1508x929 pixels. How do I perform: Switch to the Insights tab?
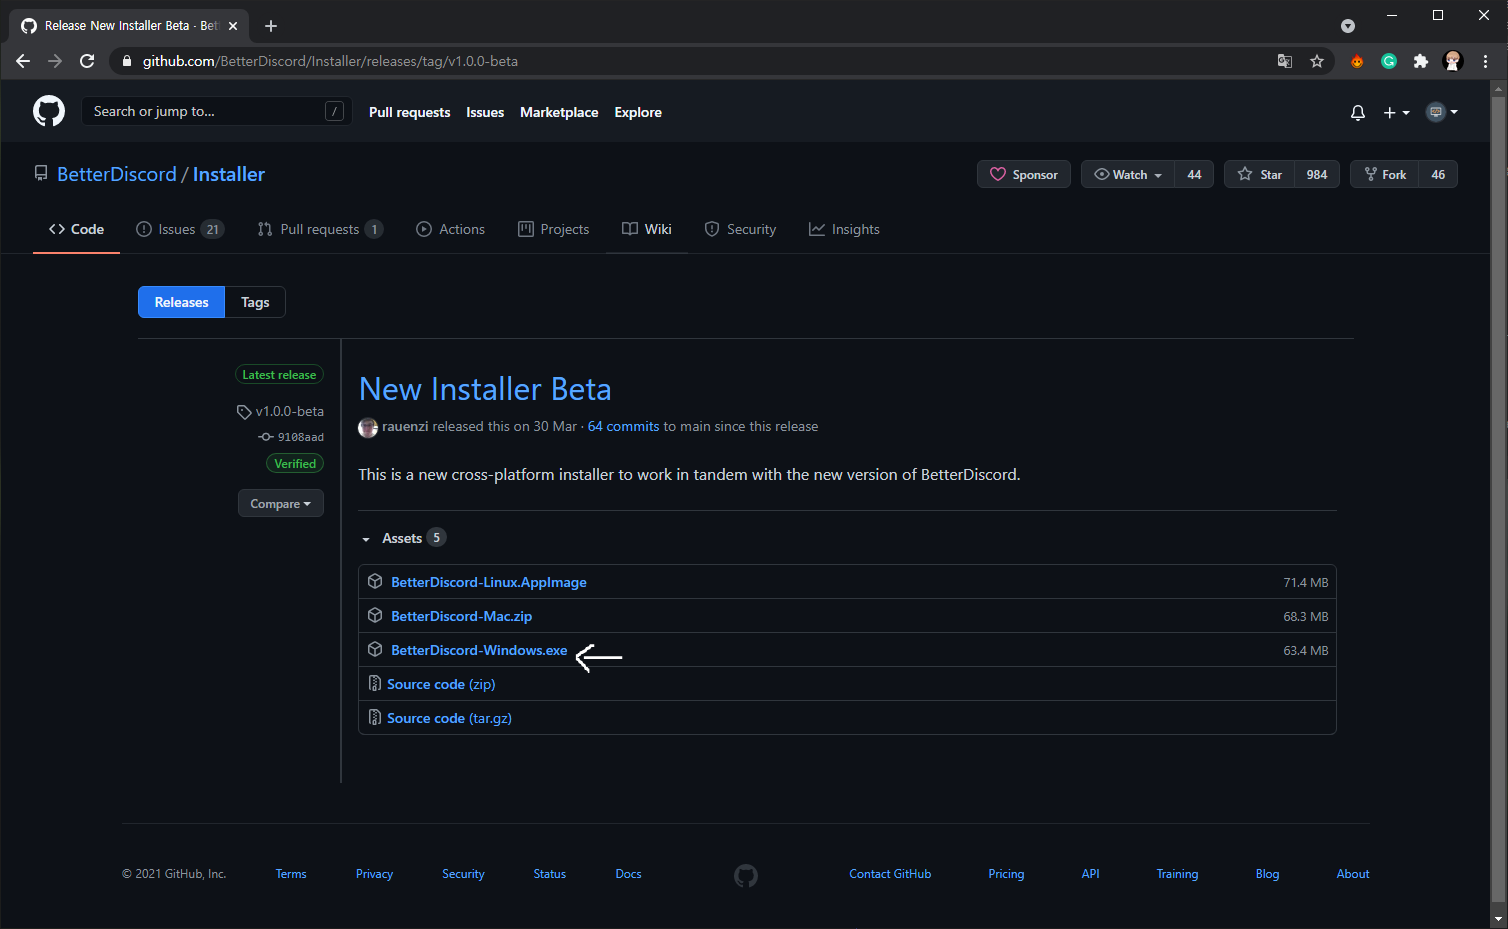click(x=844, y=229)
